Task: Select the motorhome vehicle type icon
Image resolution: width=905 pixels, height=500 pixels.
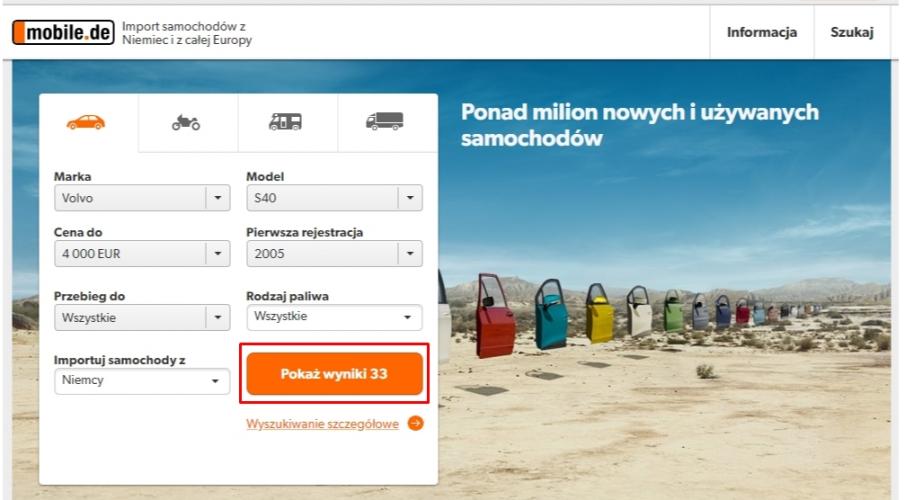Action: pyautogui.click(x=285, y=122)
